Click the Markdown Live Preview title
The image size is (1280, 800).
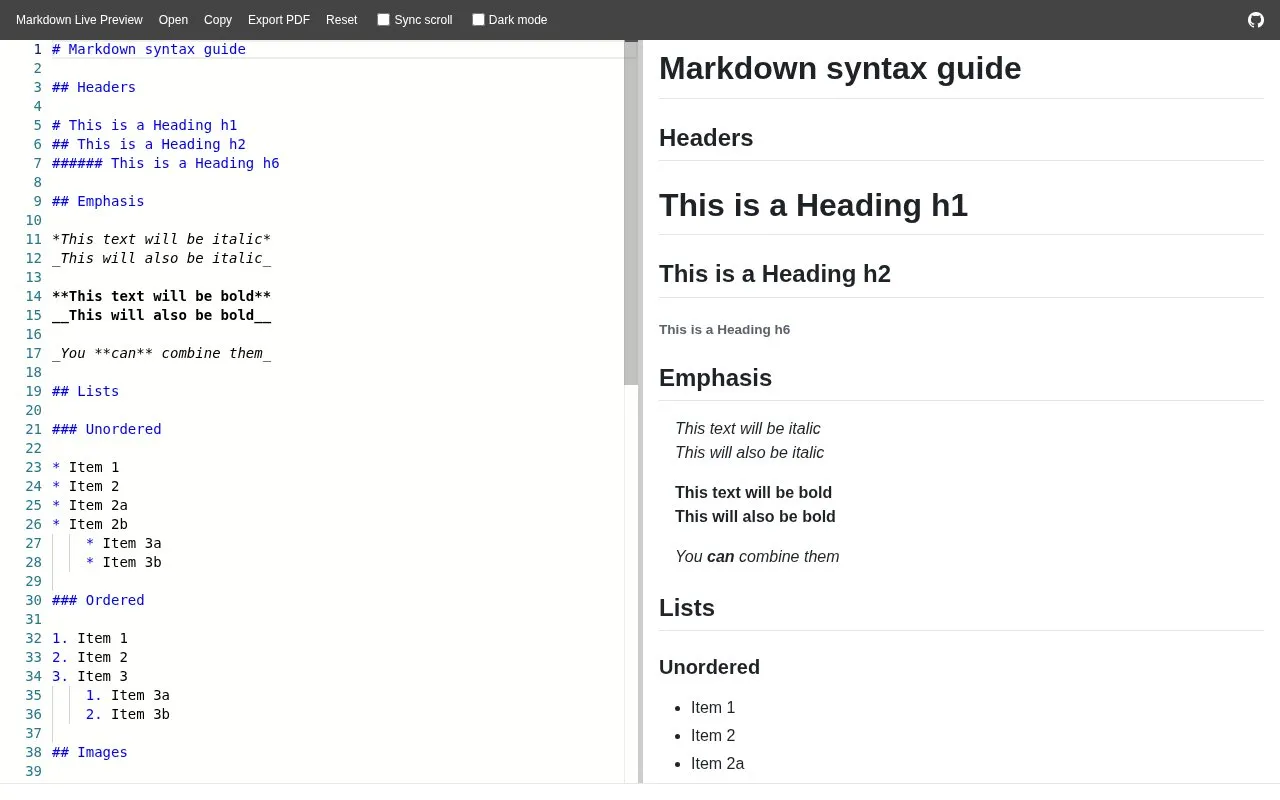click(79, 20)
